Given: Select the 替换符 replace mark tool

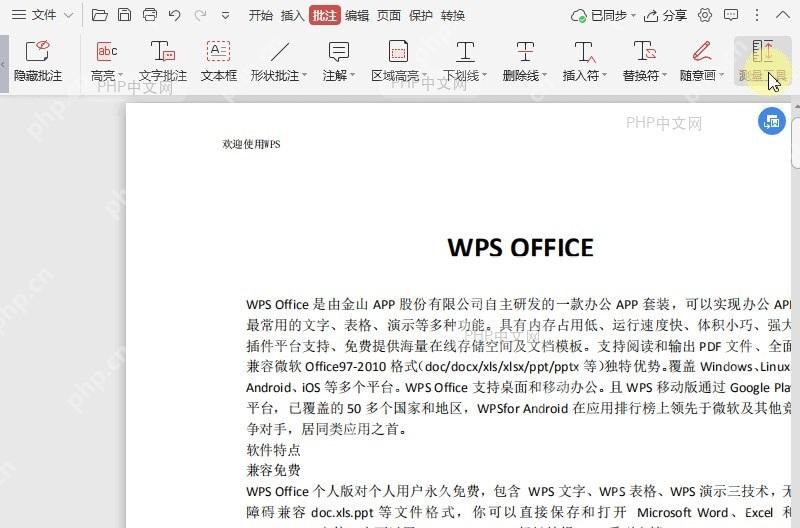Looking at the screenshot, I should point(642,61).
